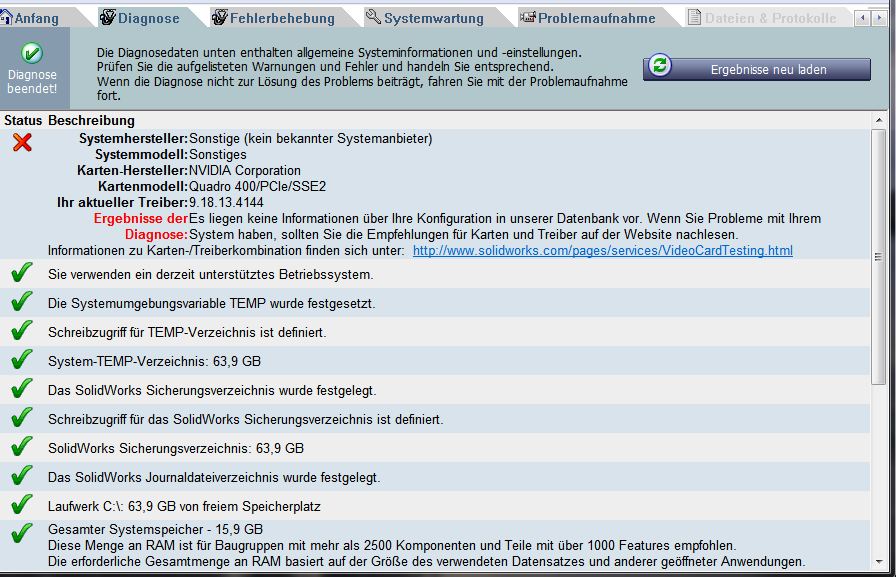The width and height of the screenshot is (896, 577).
Task: Click the check mark beside supported Betriebssystem
Action: (x=22, y=272)
